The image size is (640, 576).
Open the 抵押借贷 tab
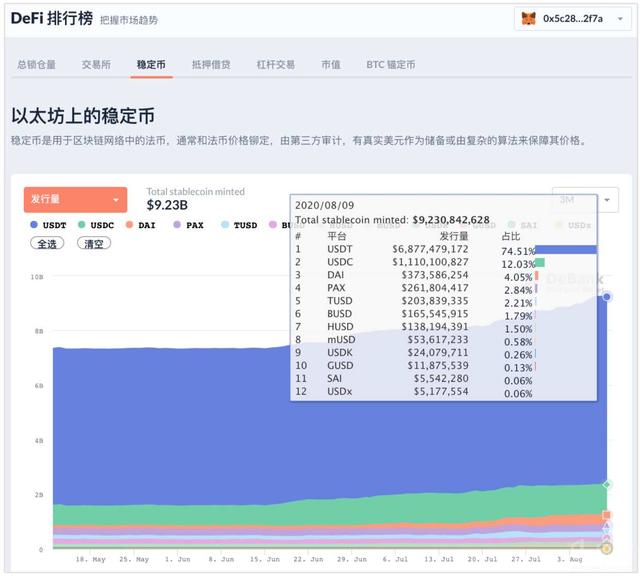coord(211,64)
